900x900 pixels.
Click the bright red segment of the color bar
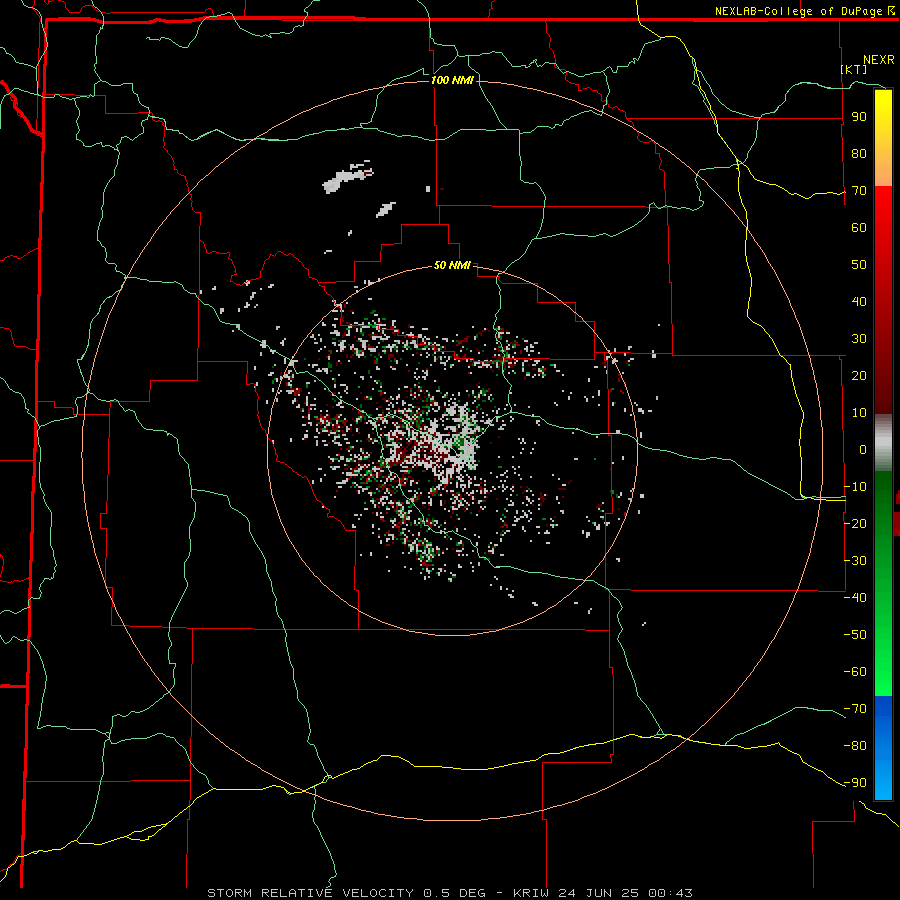coord(883,210)
